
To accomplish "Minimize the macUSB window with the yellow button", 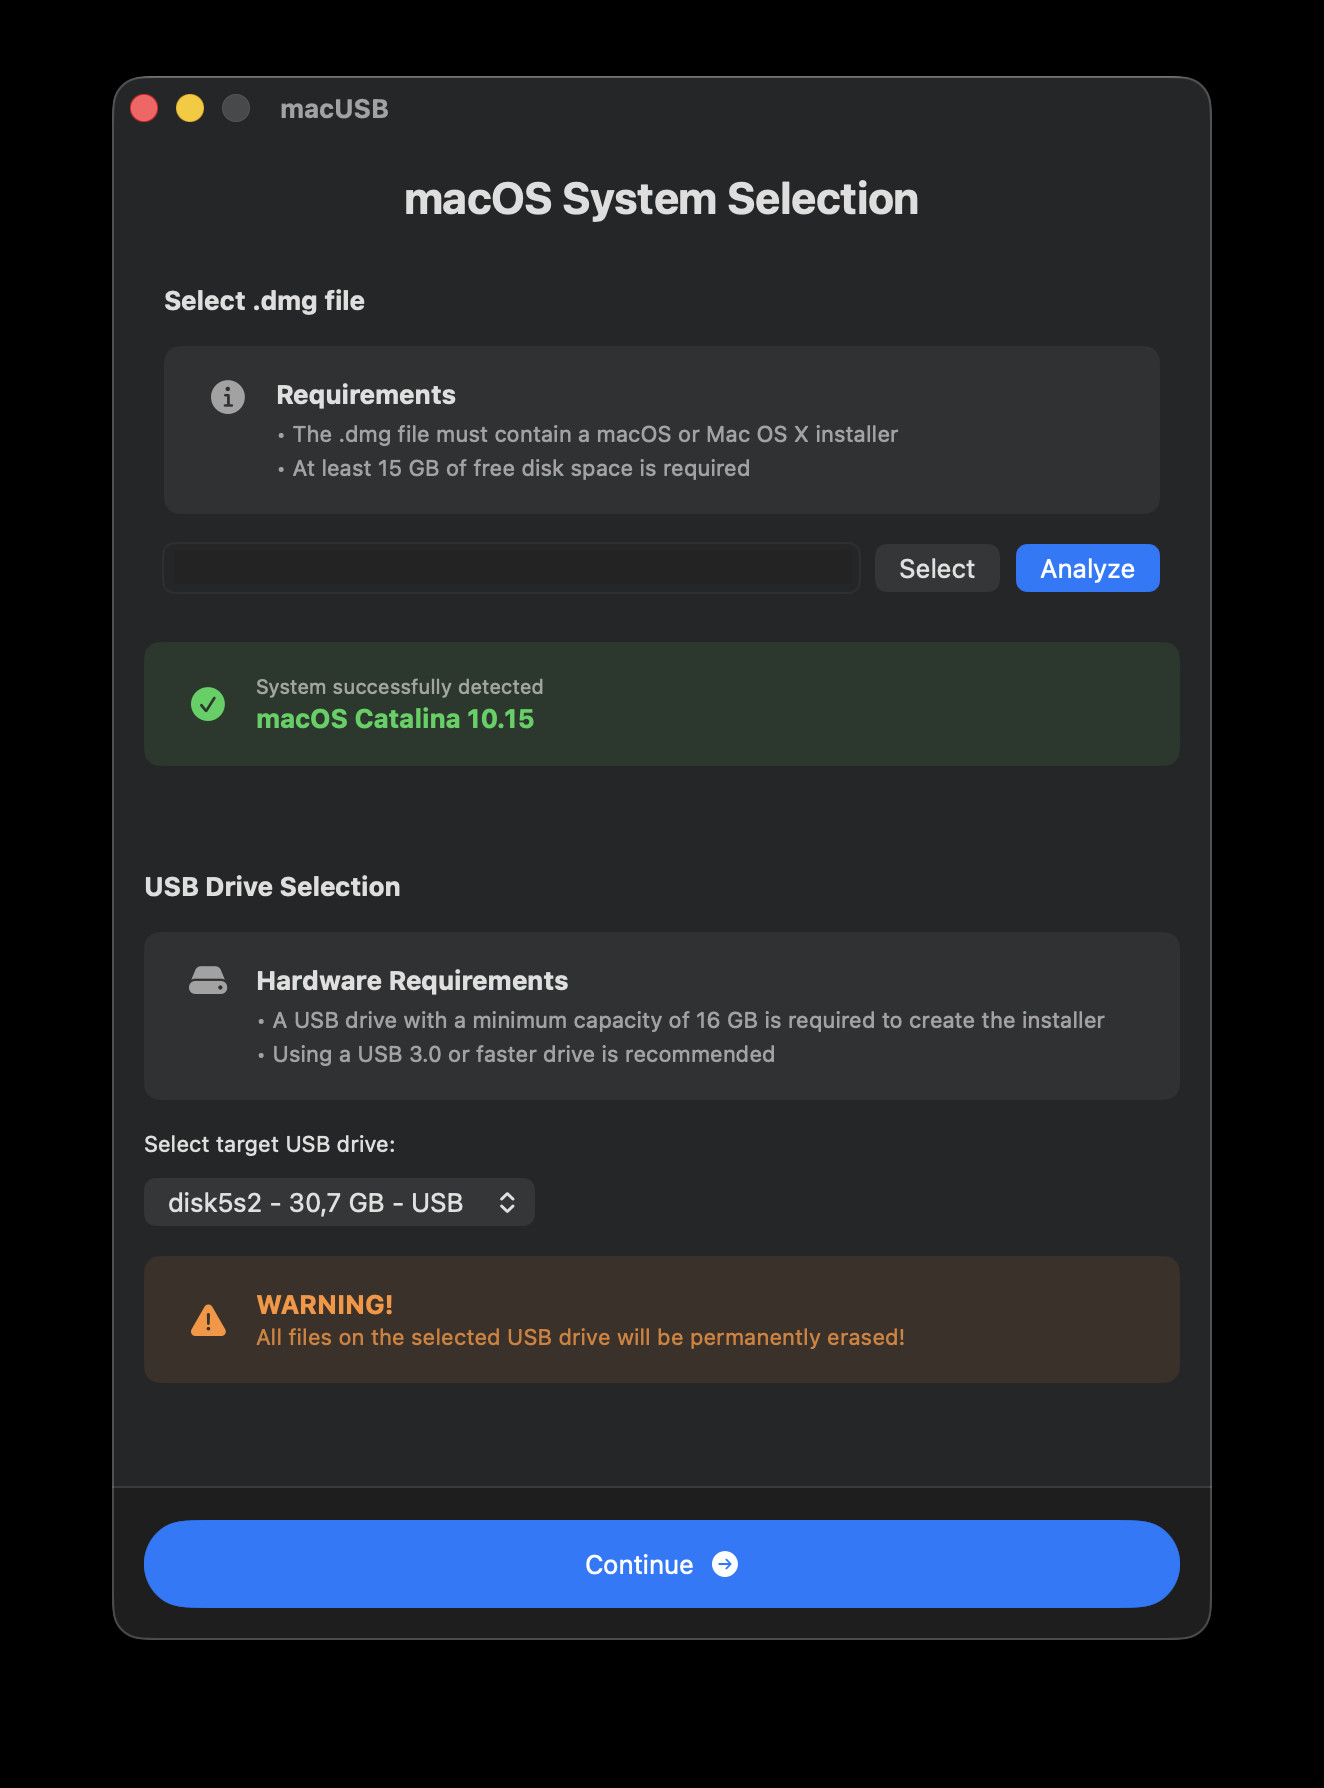I will (x=190, y=108).
